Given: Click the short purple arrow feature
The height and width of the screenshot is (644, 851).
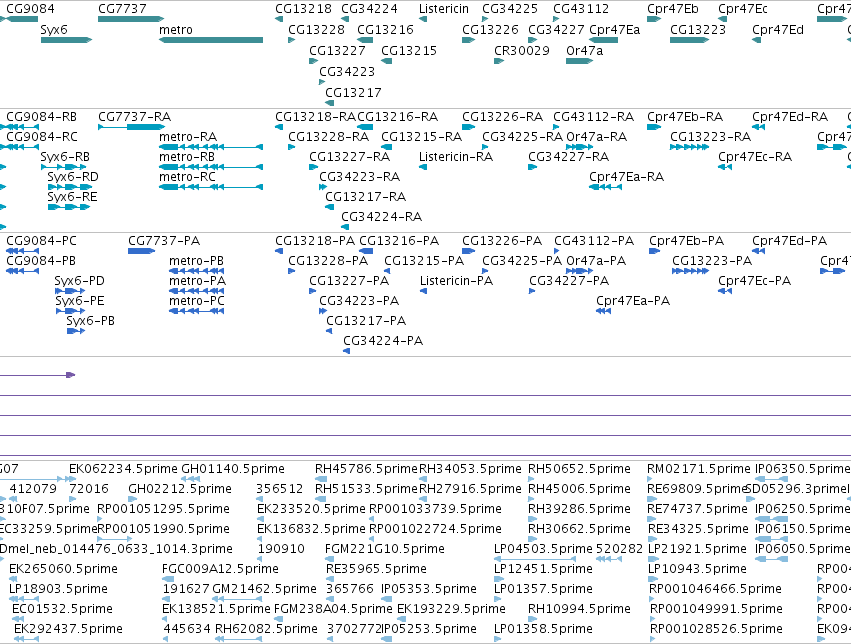Looking at the screenshot, I should pos(37,375).
